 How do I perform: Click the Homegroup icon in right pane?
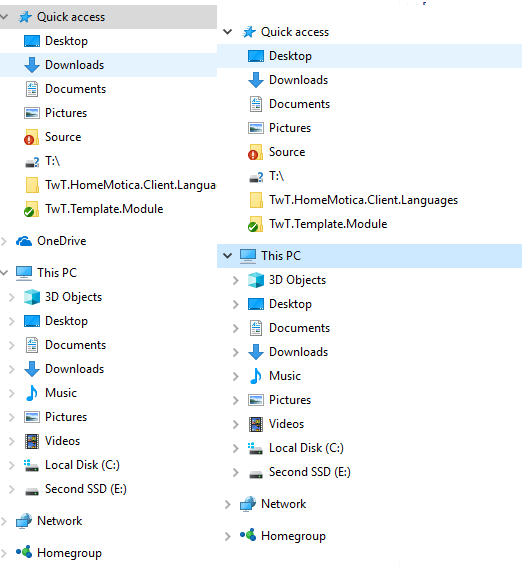tap(248, 535)
